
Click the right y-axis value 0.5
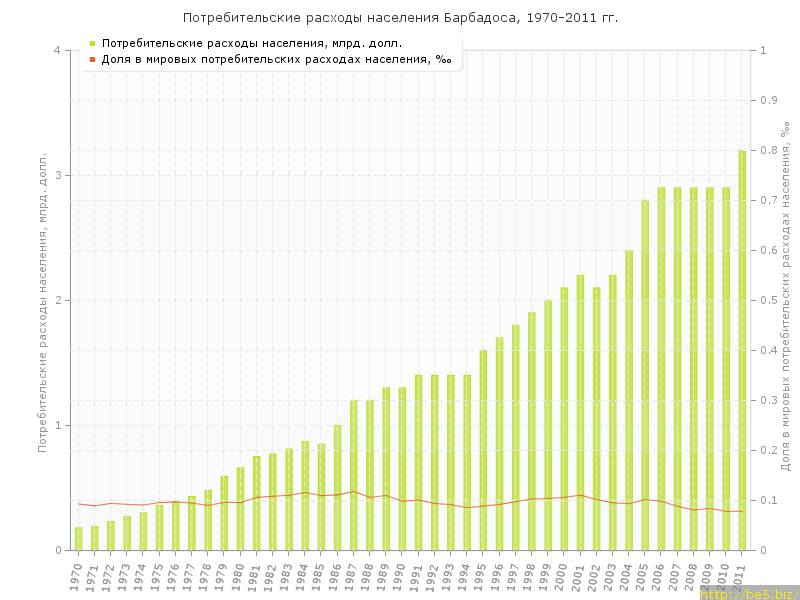[x=768, y=301]
